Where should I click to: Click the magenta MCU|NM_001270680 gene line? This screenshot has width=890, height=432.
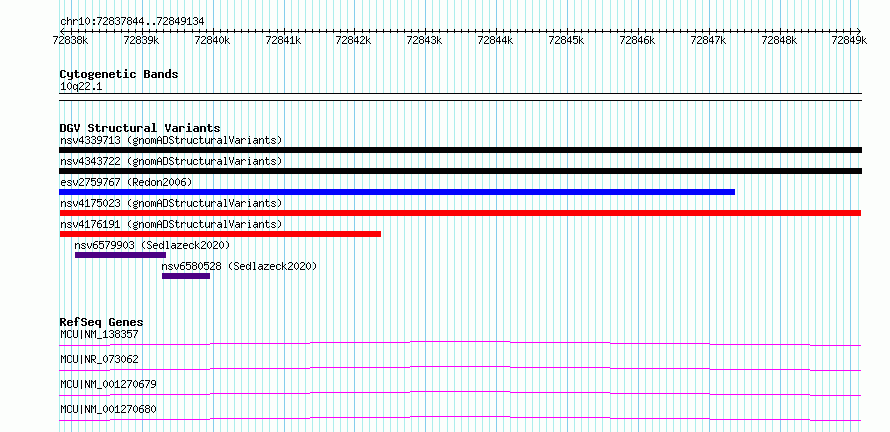point(460,418)
